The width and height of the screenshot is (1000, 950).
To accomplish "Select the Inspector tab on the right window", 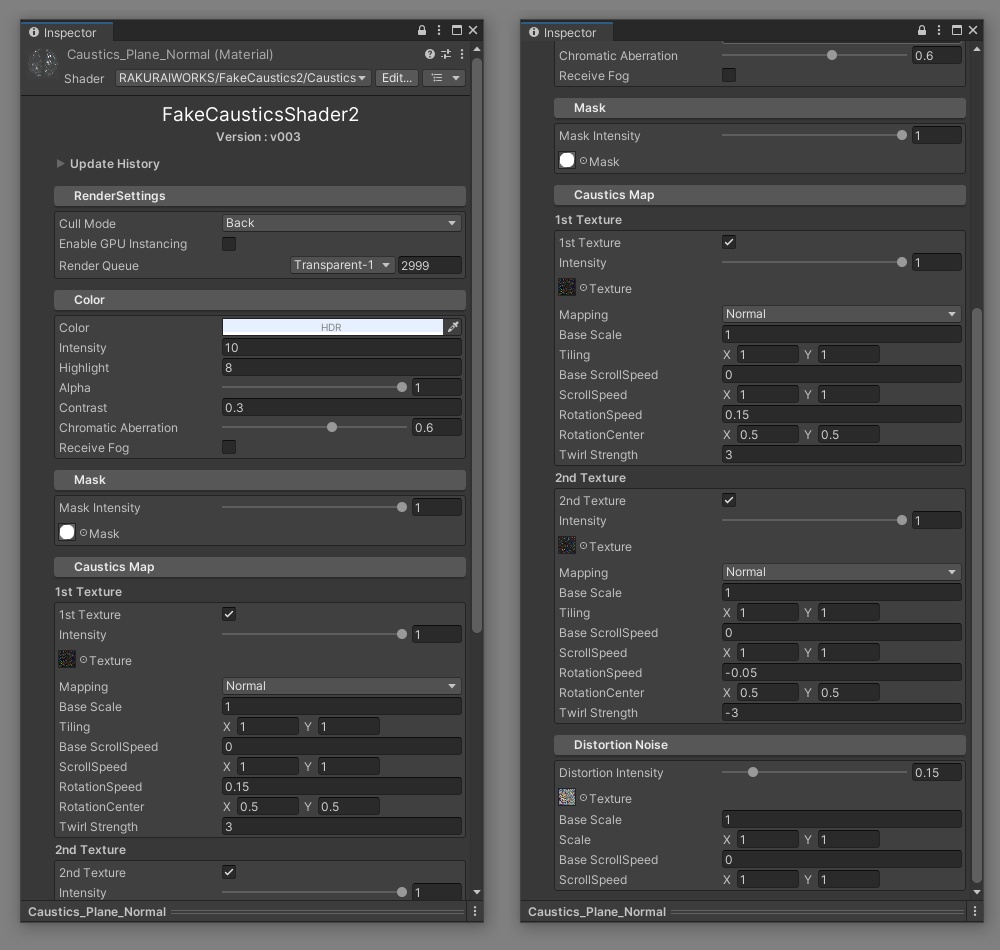I will (567, 32).
